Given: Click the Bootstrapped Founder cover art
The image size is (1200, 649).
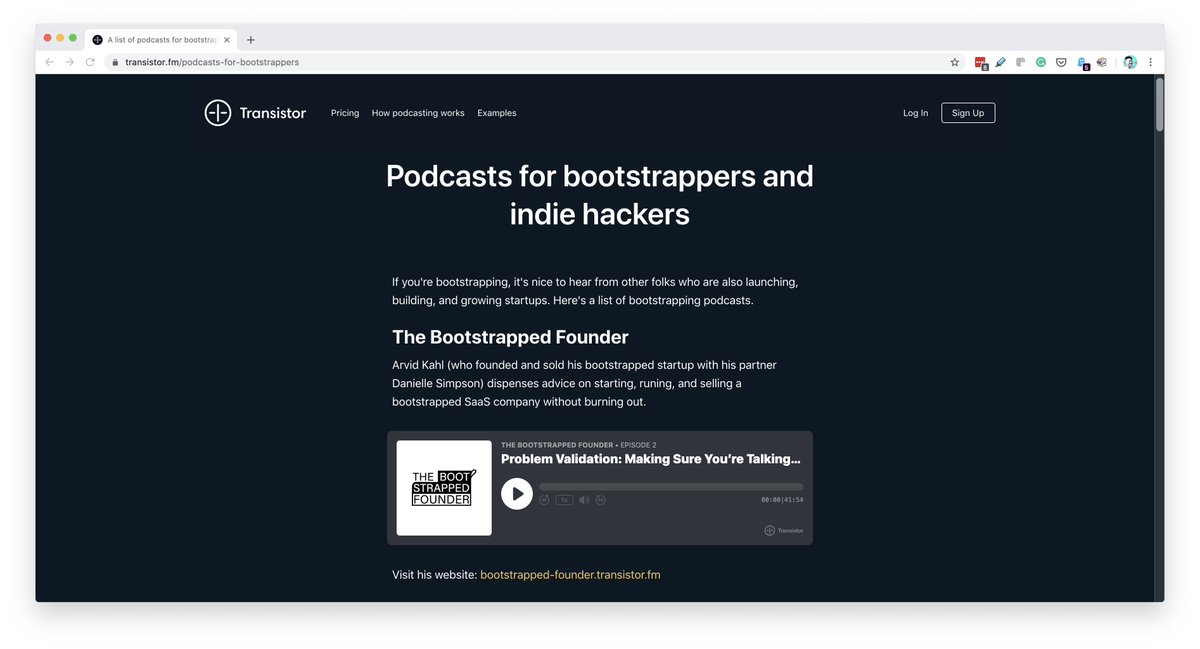Looking at the screenshot, I should click(444, 488).
